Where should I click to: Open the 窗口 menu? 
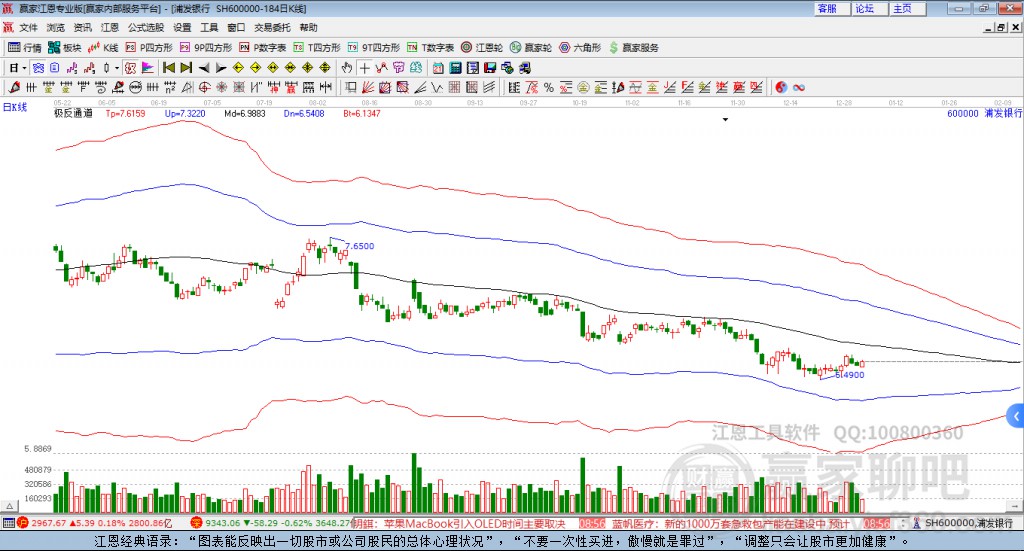tap(236, 27)
